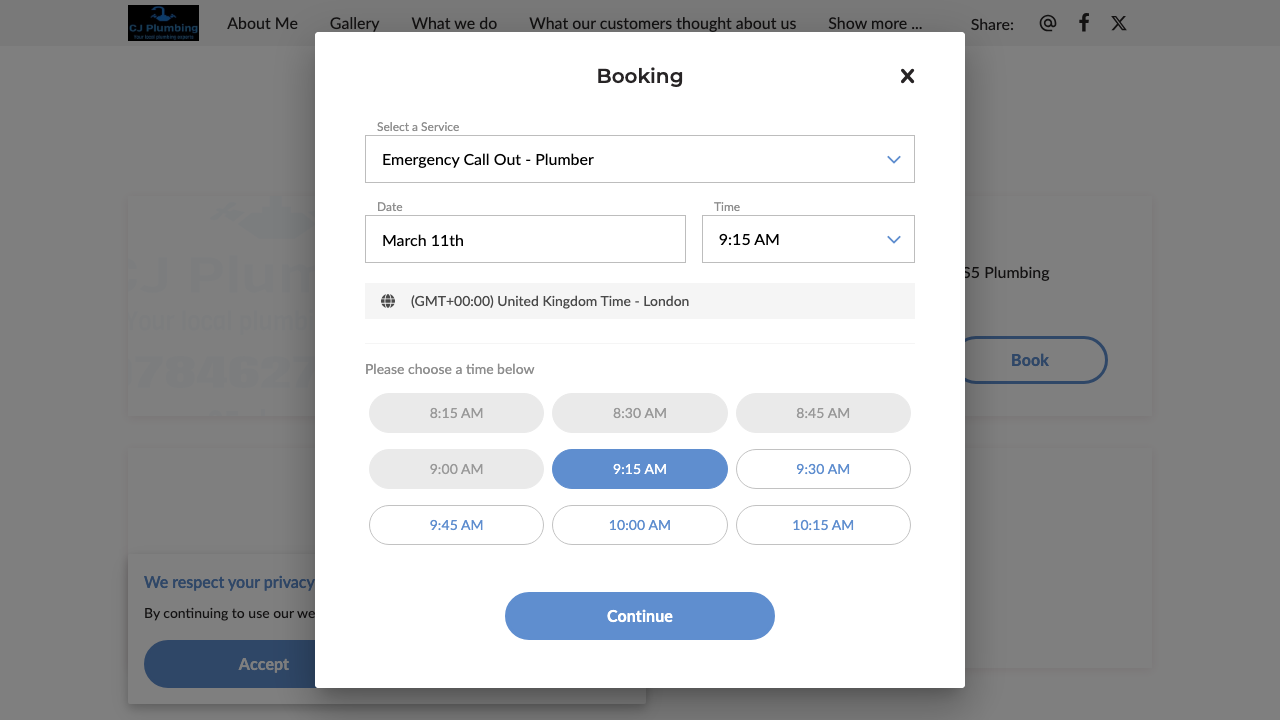
Task: Open the About Me page
Action: 262,23
